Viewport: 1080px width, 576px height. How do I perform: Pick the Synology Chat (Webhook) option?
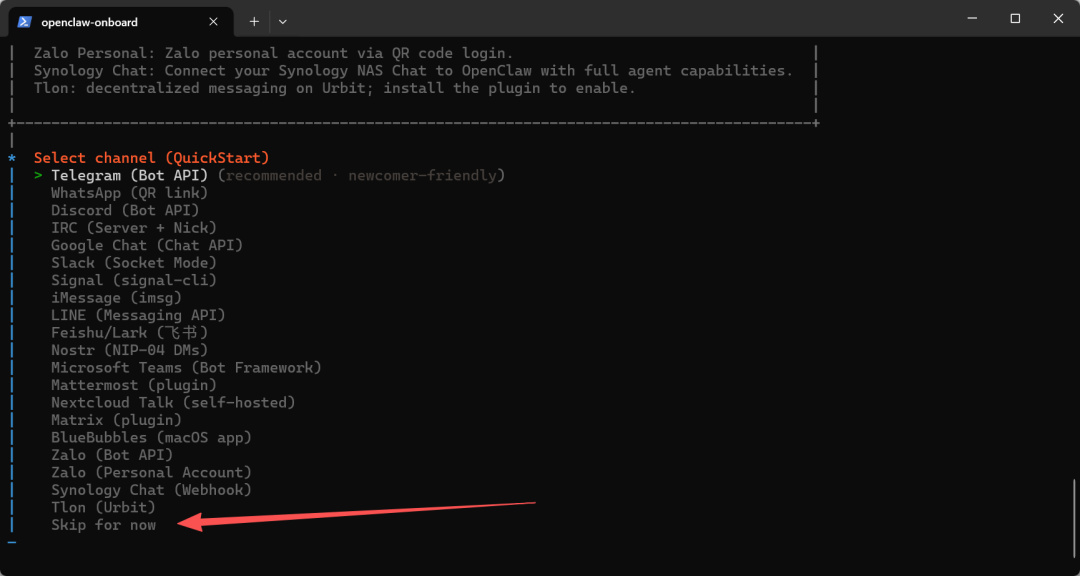click(151, 490)
